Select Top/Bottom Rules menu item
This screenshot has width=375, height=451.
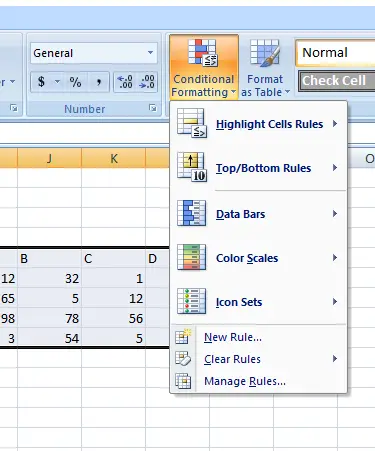pyautogui.click(x=258, y=168)
